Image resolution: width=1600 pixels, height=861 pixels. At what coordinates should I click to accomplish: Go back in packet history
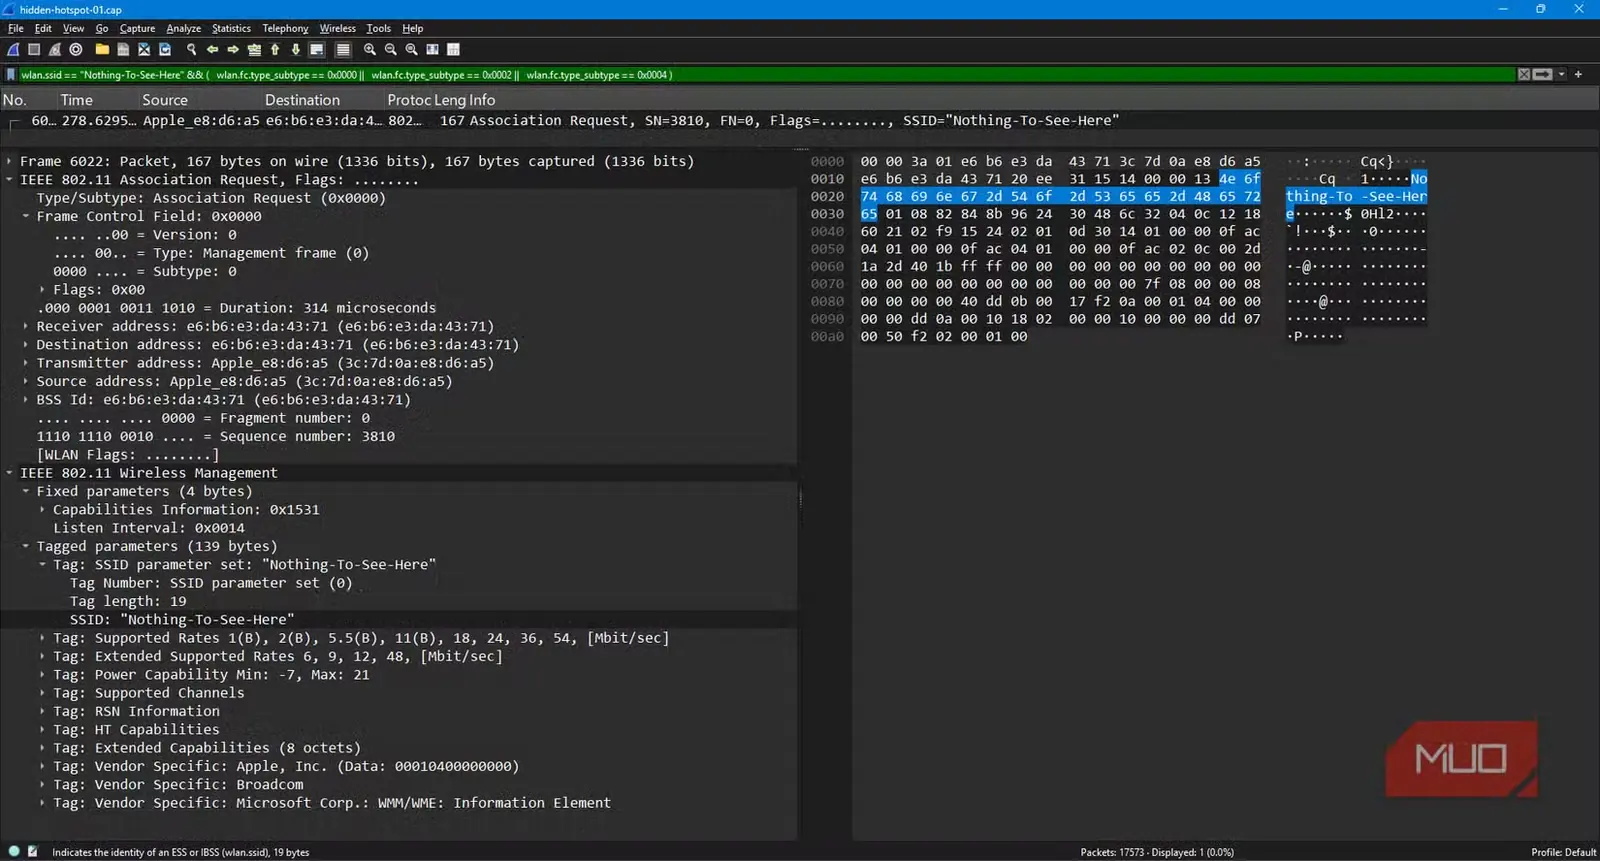(212, 49)
